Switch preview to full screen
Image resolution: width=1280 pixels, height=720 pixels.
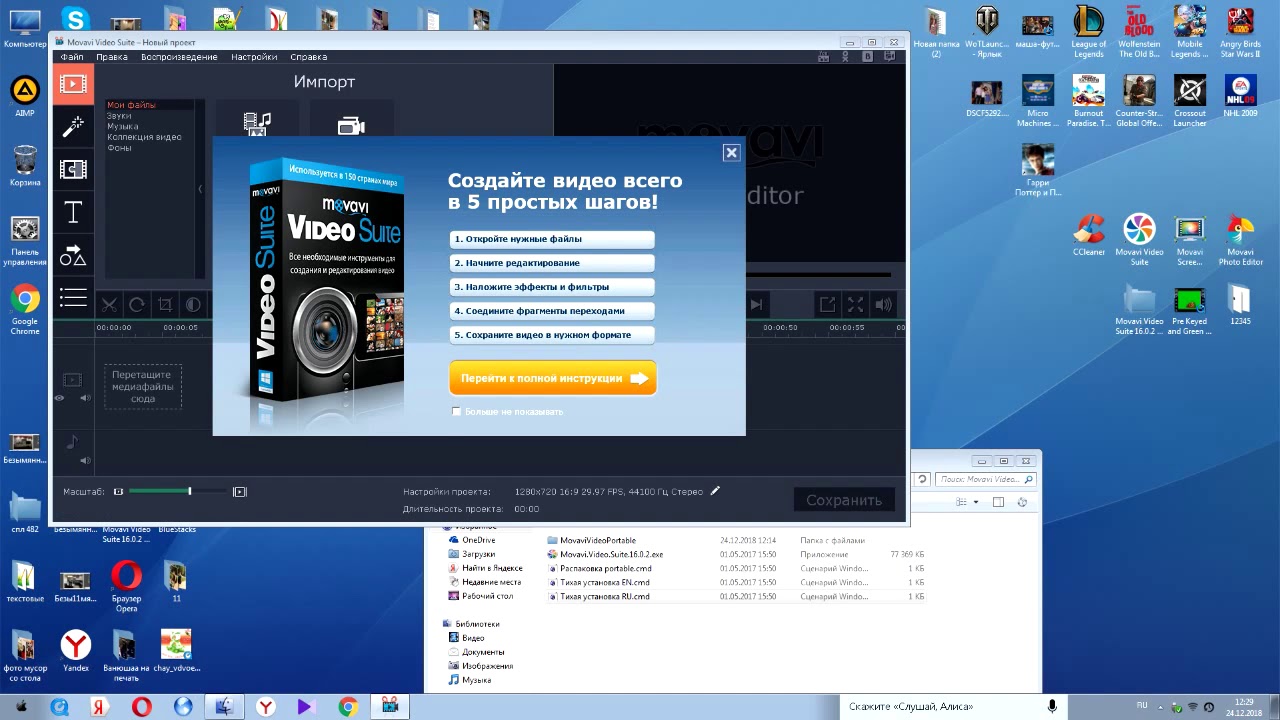(x=855, y=305)
